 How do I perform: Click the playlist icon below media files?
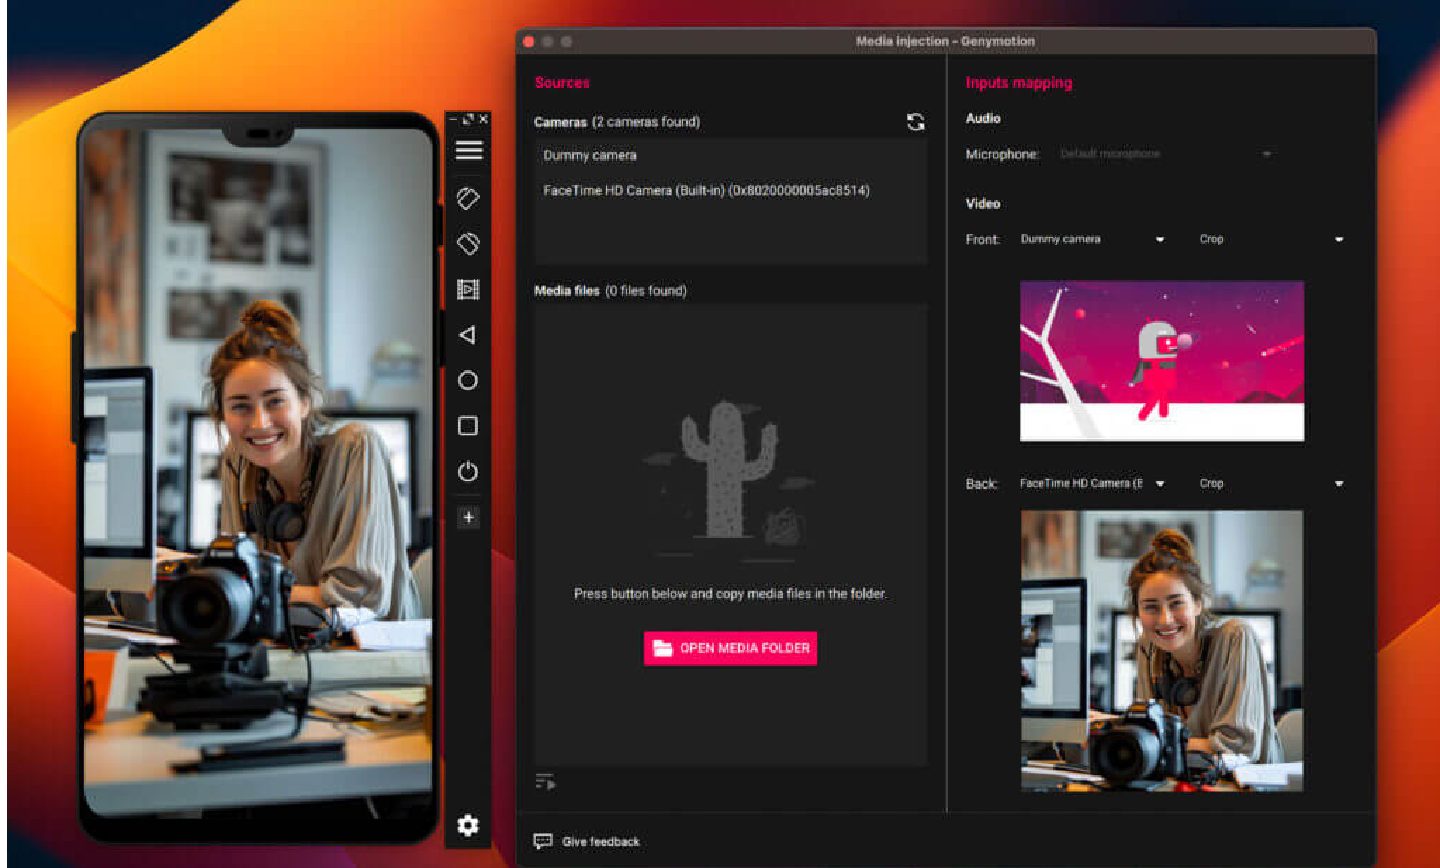[545, 781]
